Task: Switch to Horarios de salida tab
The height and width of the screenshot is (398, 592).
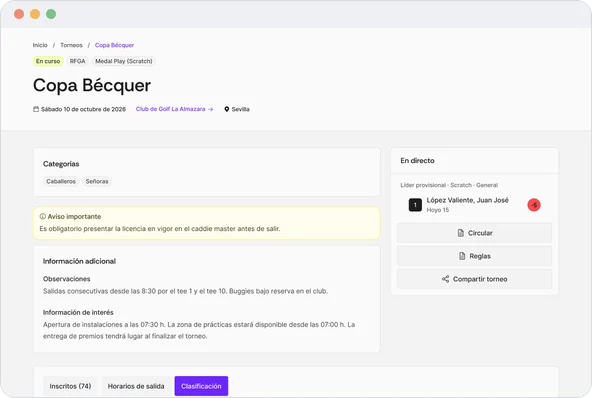Action: (x=136, y=386)
